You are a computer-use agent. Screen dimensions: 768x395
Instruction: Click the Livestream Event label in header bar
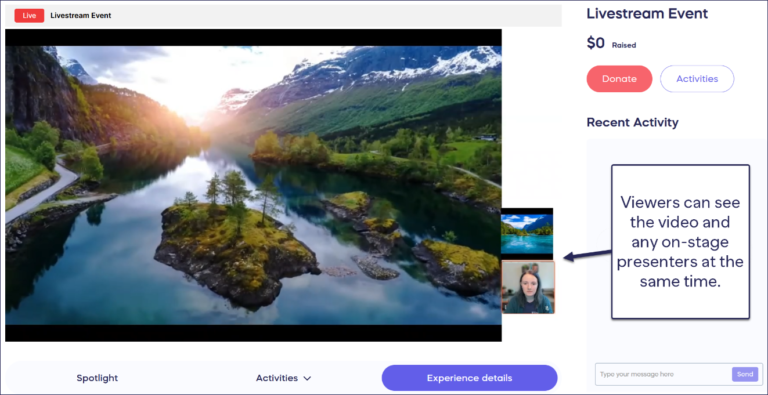coord(81,16)
